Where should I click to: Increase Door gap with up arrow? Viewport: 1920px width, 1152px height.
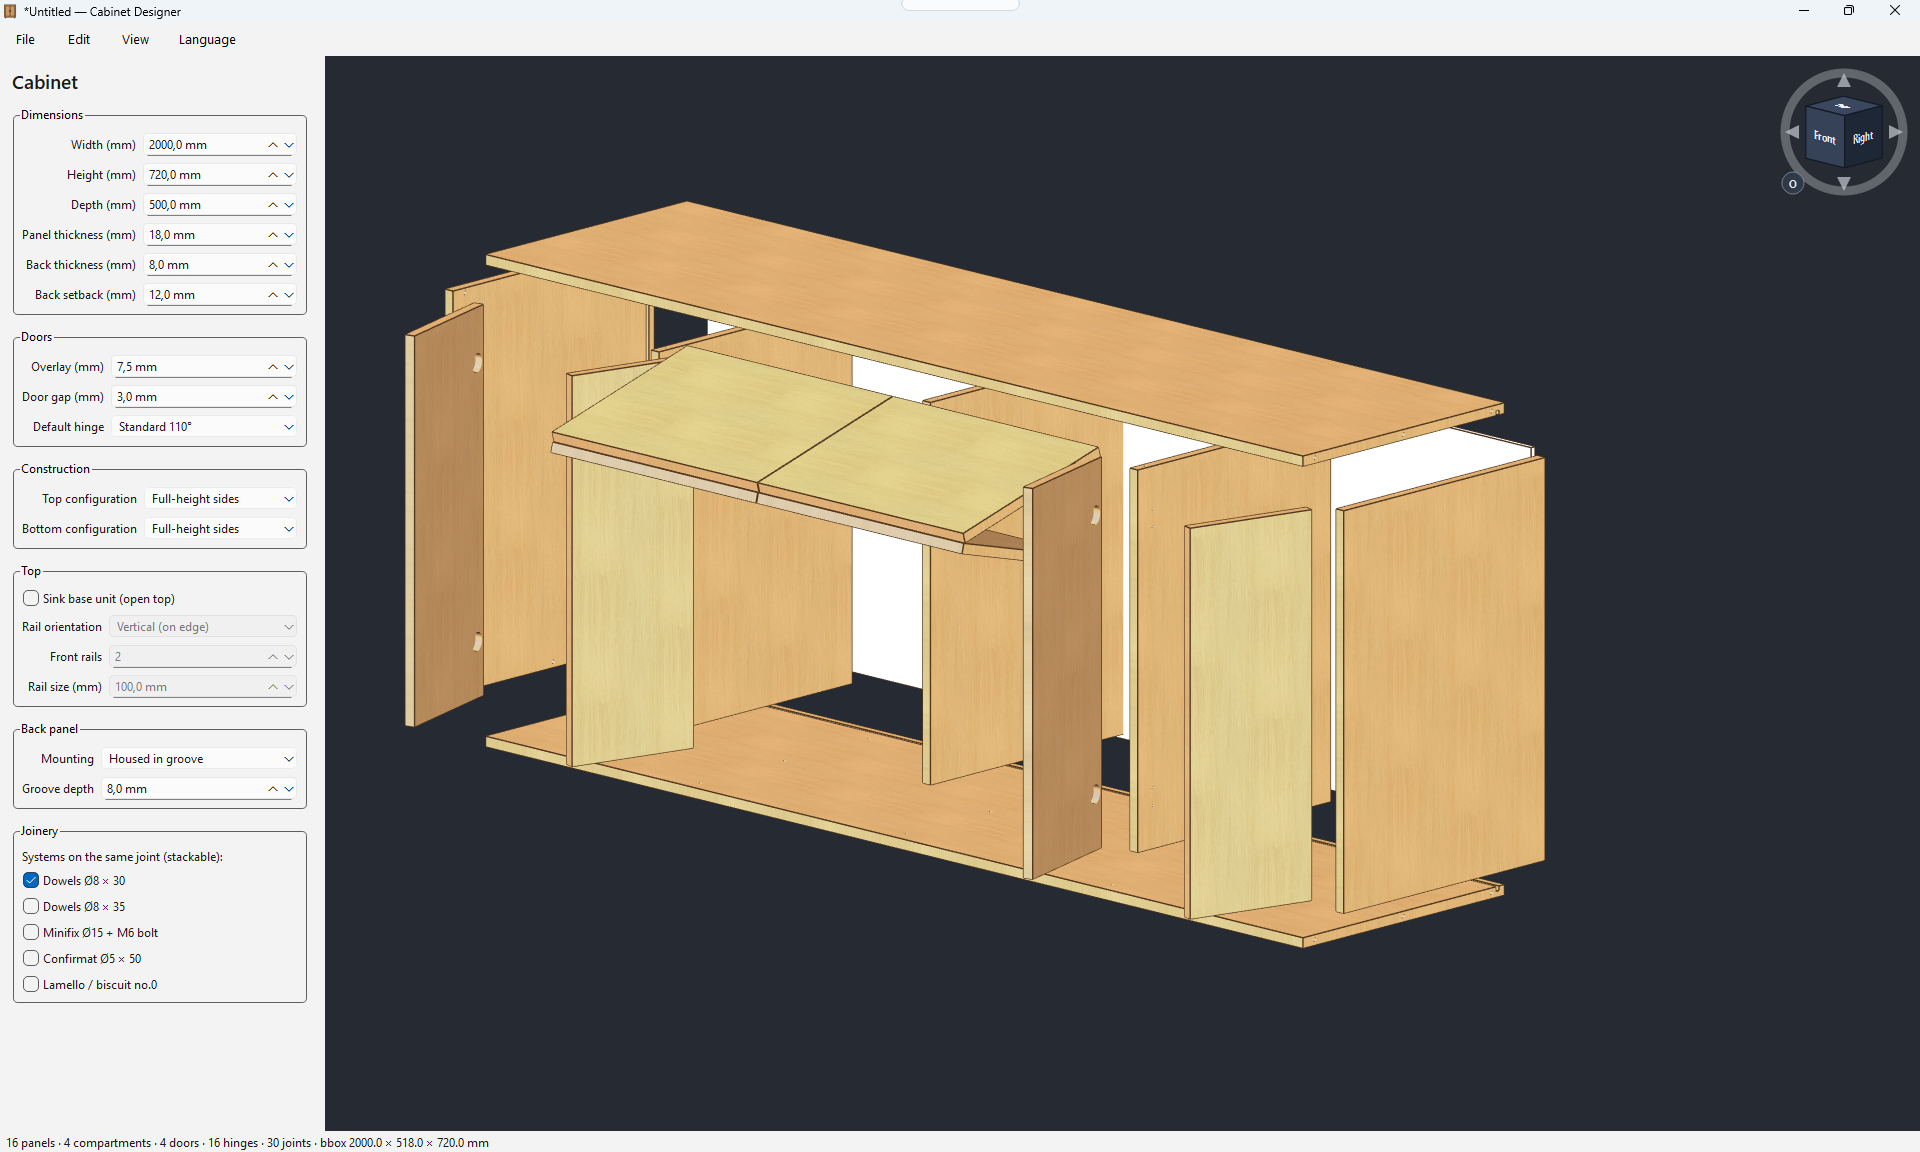click(x=272, y=397)
